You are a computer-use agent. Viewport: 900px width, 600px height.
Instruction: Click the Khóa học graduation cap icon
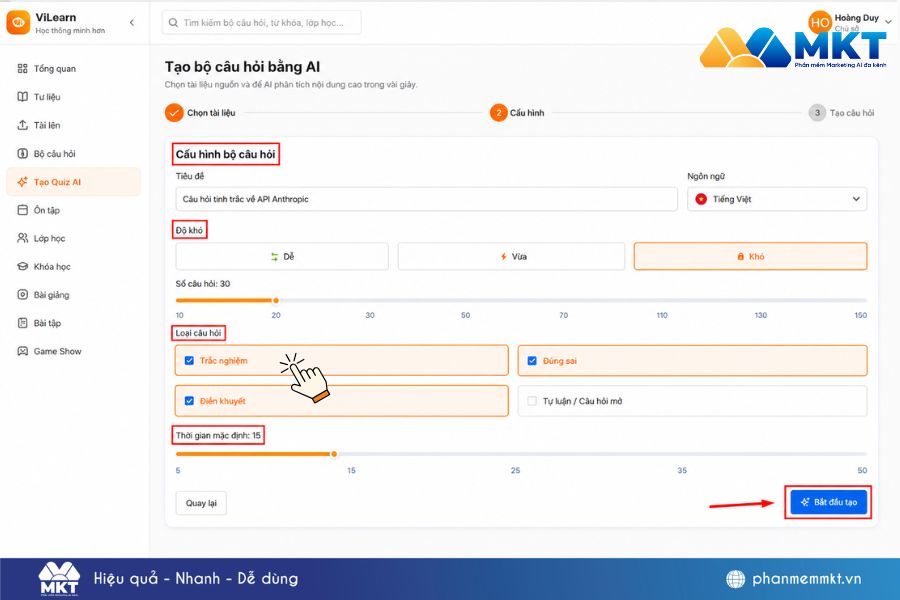click(x=22, y=266)
